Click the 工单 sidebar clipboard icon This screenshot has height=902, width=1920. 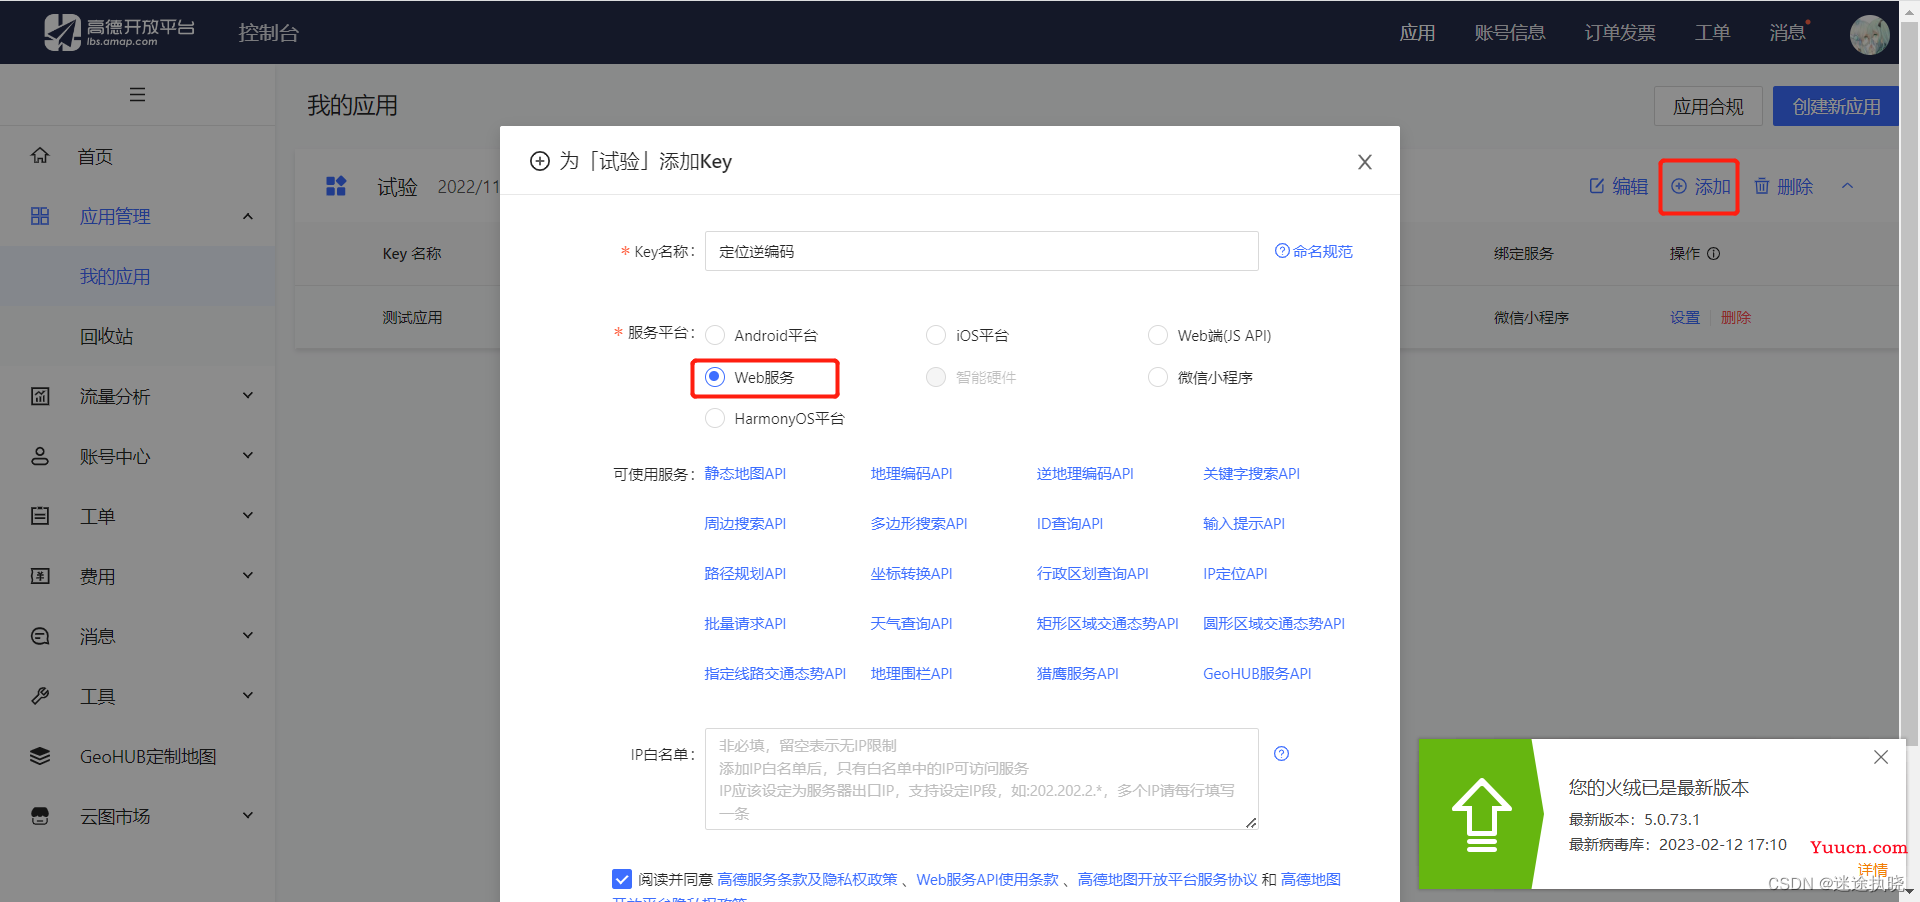point(40,516)
